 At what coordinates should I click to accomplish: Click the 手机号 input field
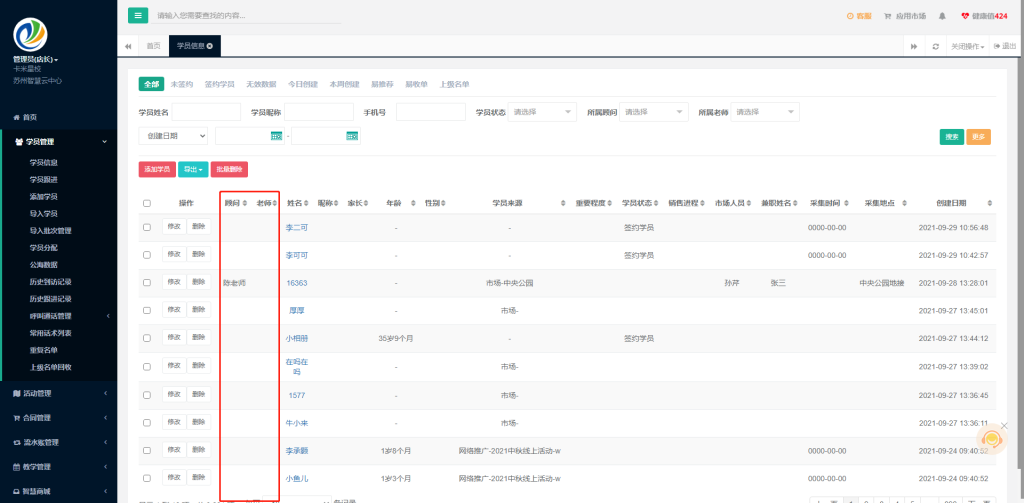pos(431,112)
